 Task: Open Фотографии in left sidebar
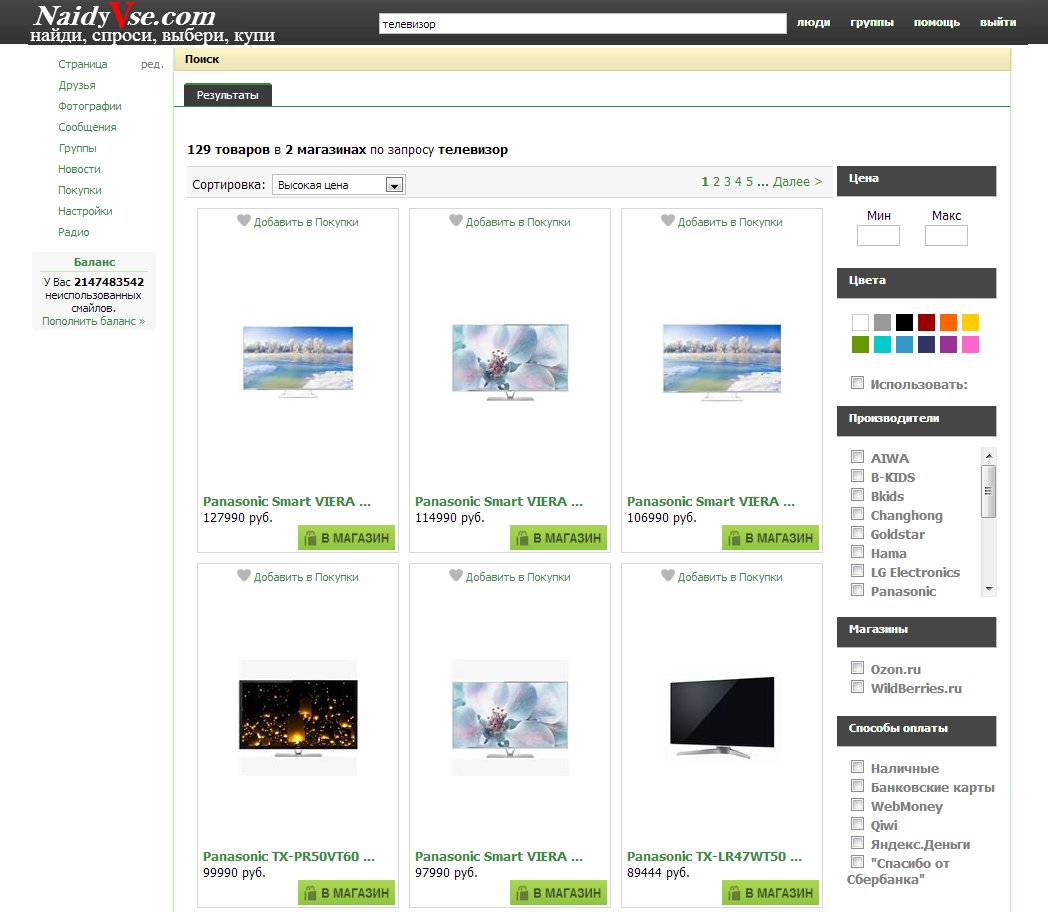tap(90, 106)
